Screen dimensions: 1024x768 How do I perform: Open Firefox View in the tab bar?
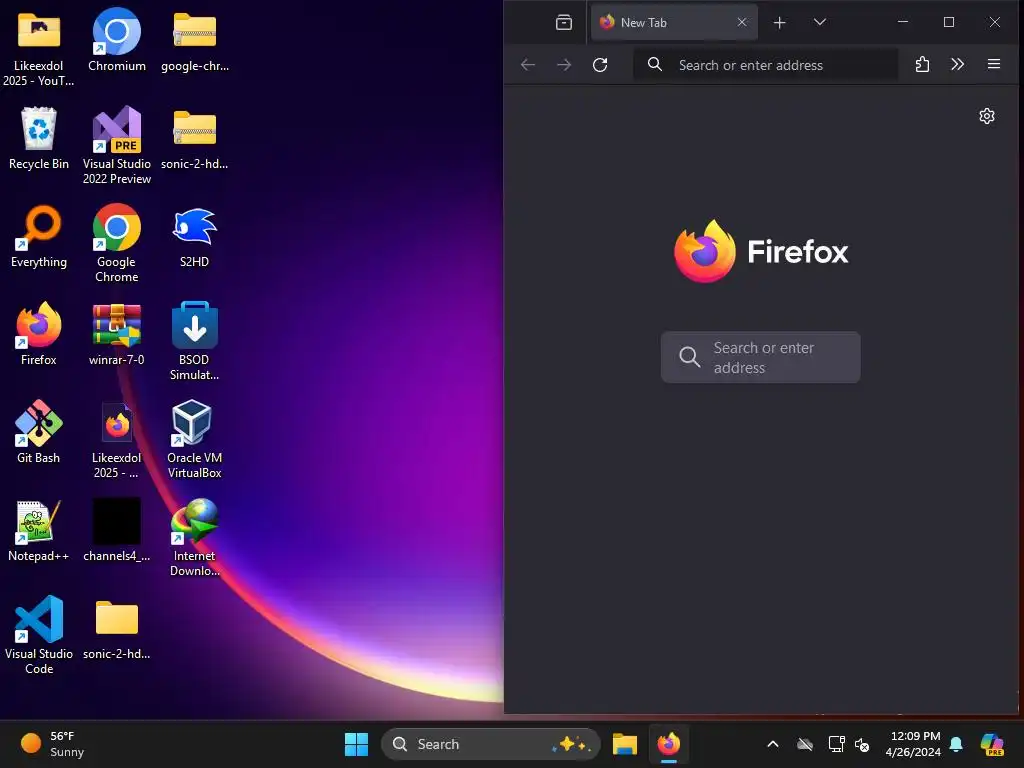coord(564,23)
